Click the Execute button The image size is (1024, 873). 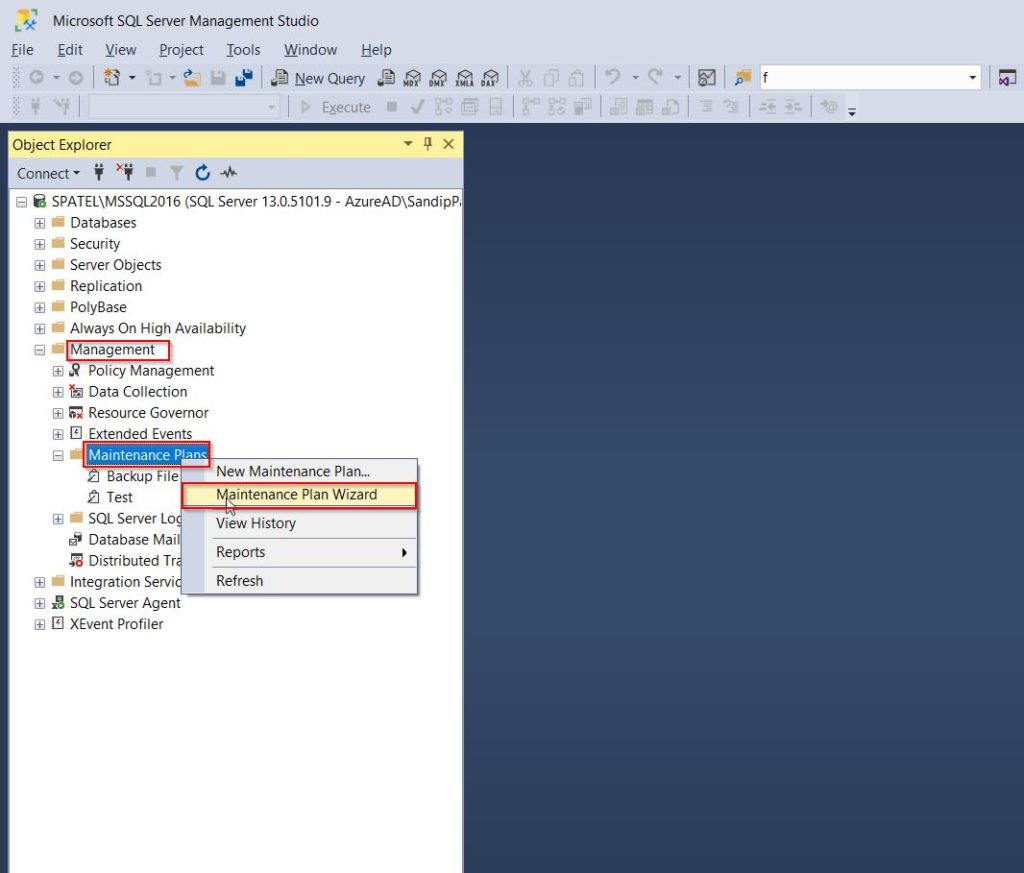tap(336, 107)
